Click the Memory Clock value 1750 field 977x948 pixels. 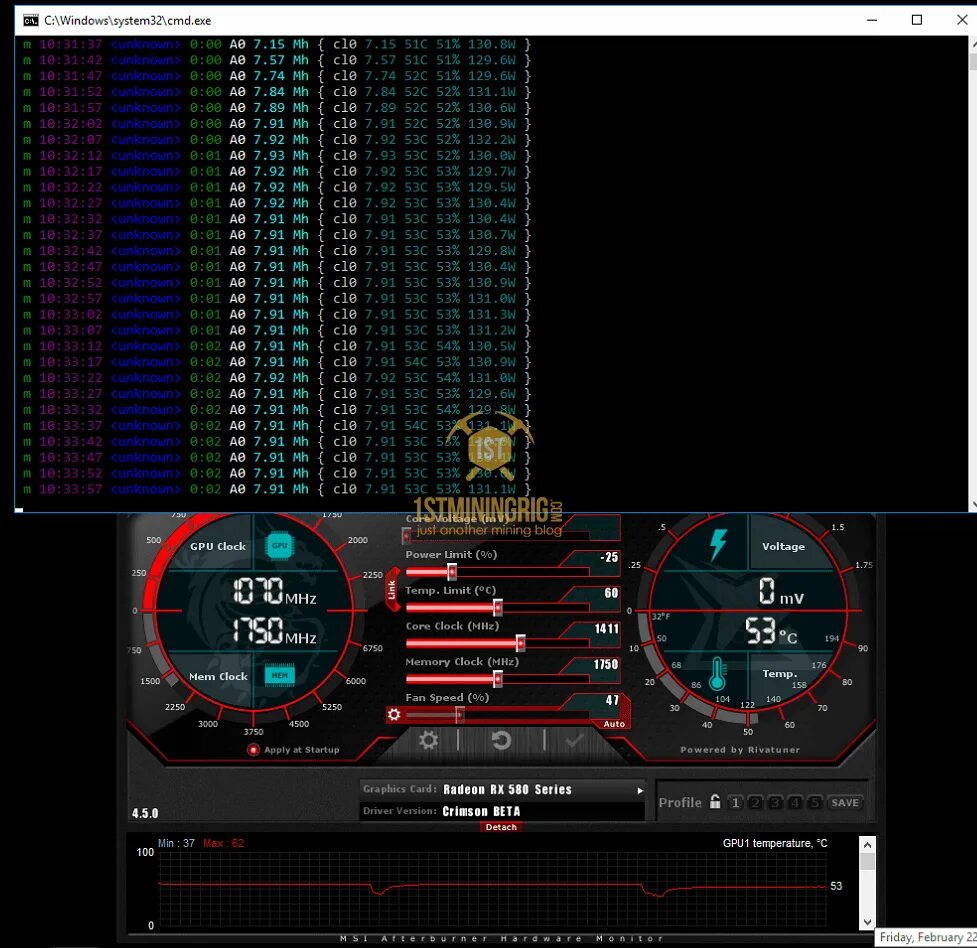pos(606,664)
